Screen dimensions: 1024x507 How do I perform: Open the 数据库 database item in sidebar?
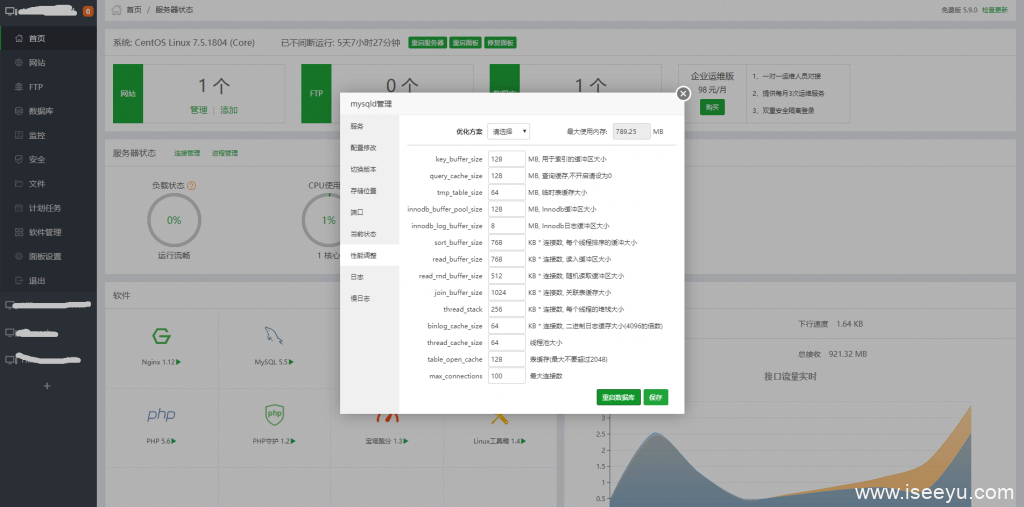click(48, 111)
